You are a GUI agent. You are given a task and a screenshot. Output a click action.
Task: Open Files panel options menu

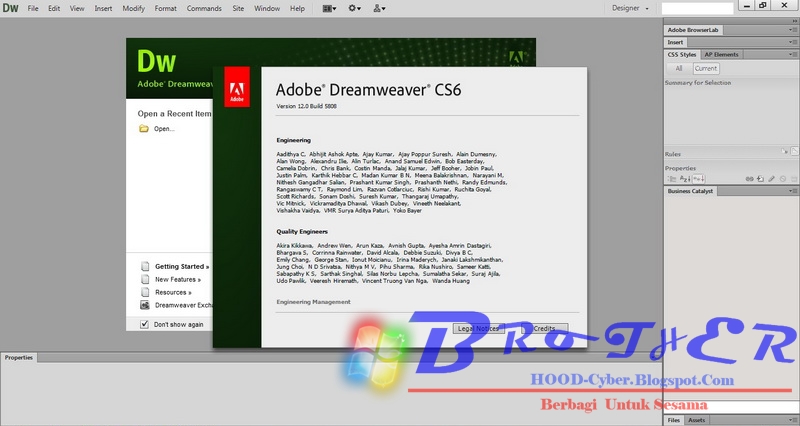pos(793,420)
